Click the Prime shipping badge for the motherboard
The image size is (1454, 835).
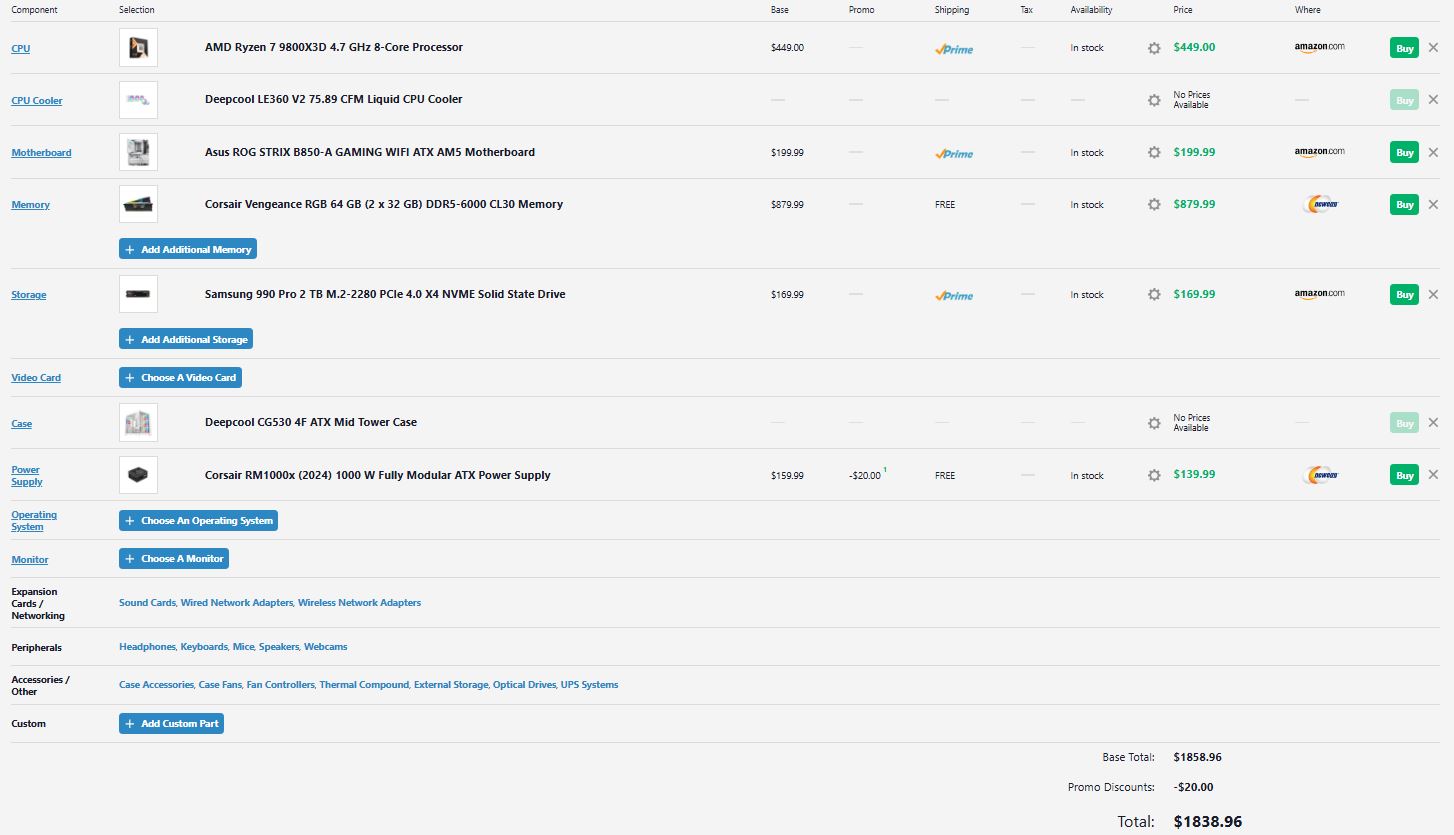(954, 154)
